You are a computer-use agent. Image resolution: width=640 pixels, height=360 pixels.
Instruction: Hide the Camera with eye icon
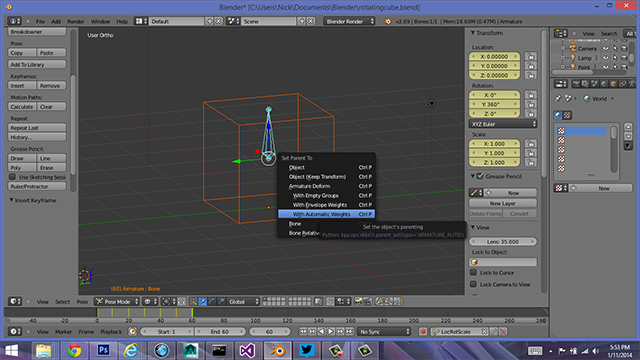tap(606, 48)
